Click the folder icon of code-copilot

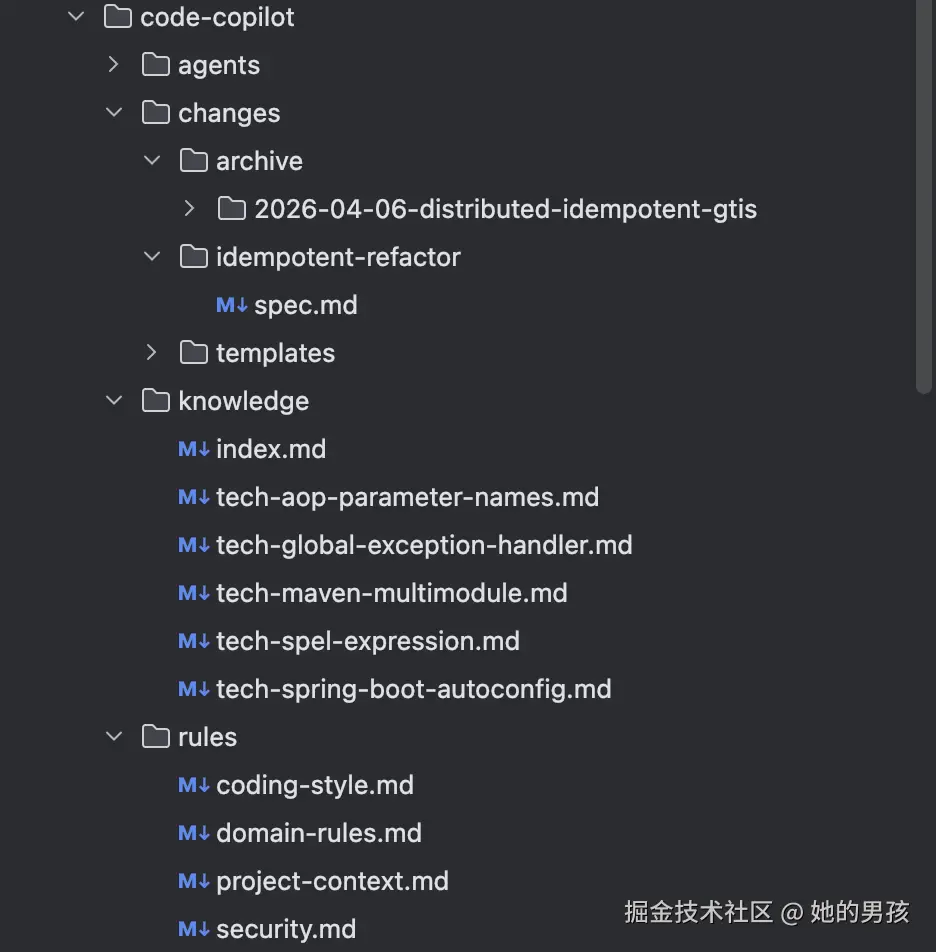tap(118, 17)
